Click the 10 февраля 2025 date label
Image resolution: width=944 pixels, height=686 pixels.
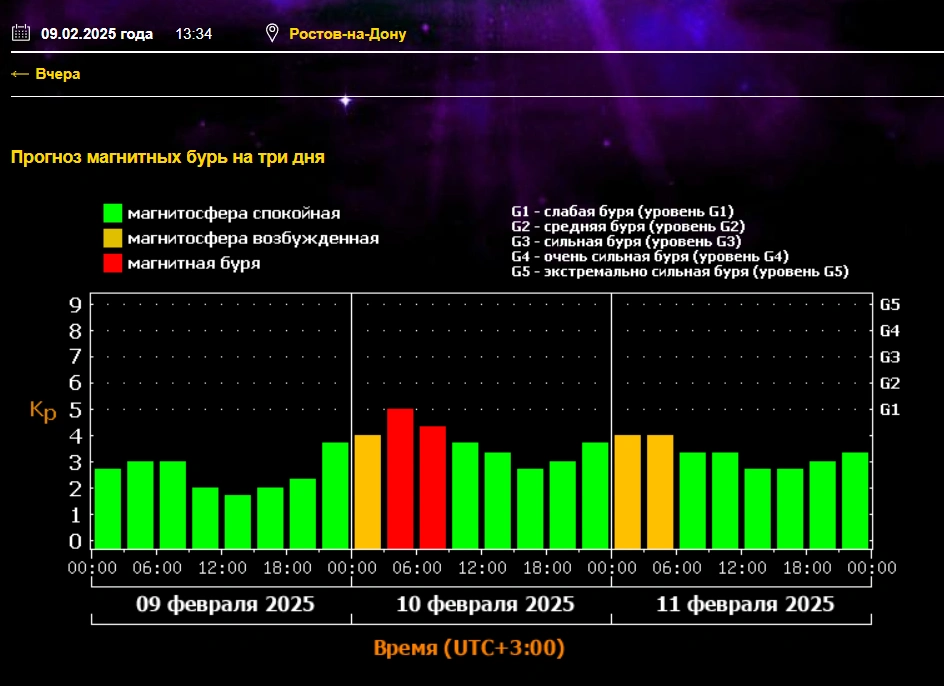485,605
